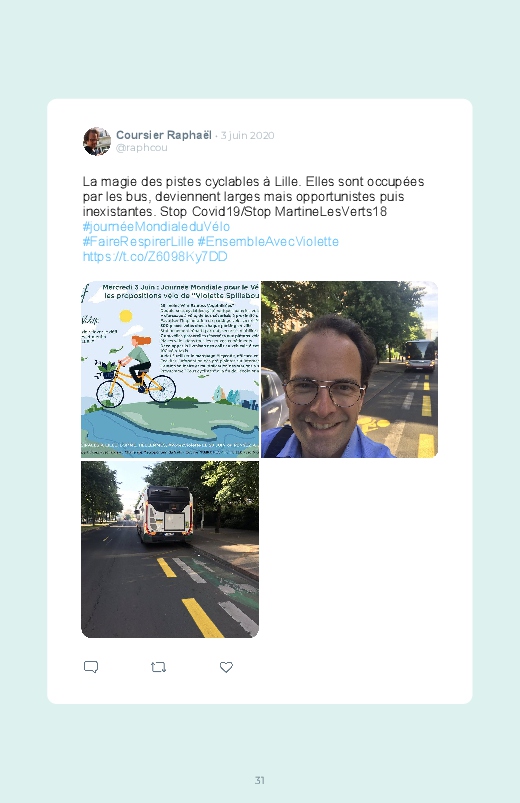Viewport: 520px width, 803px height.
Task: Open the cyclist illustration poster thumbnail
Action: [x=170, y=369]
